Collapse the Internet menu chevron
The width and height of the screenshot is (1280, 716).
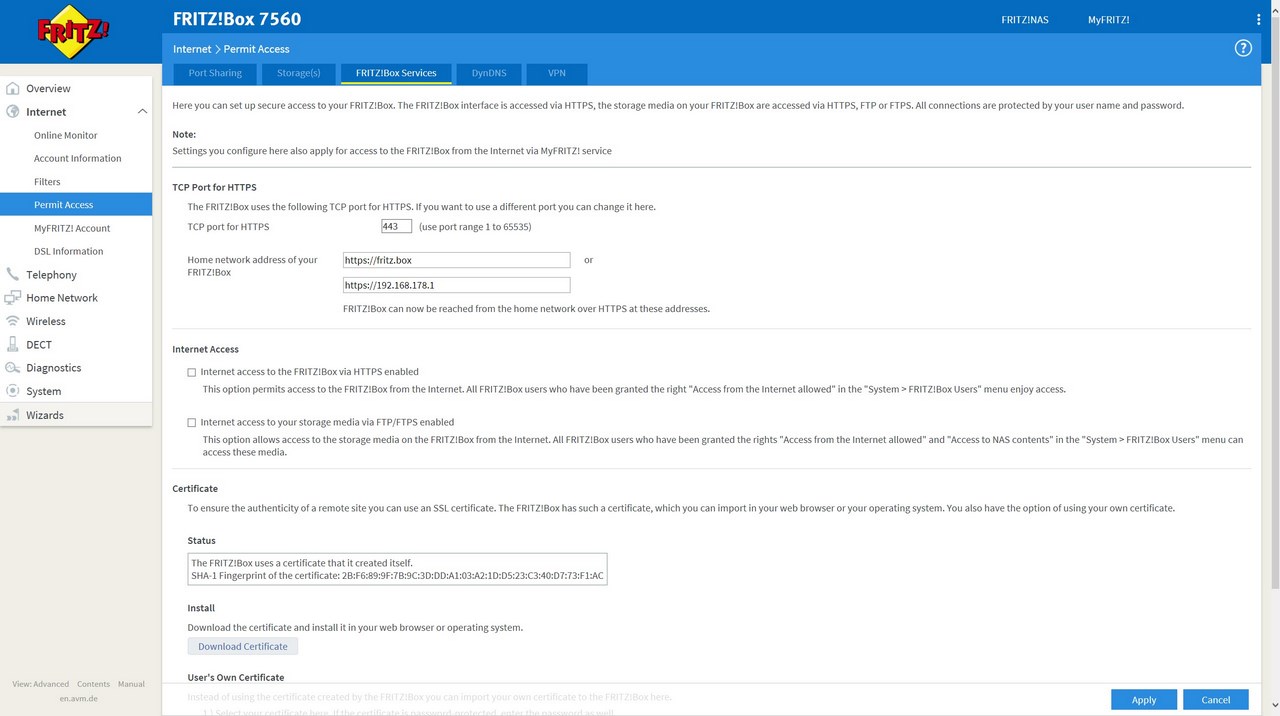142,112
